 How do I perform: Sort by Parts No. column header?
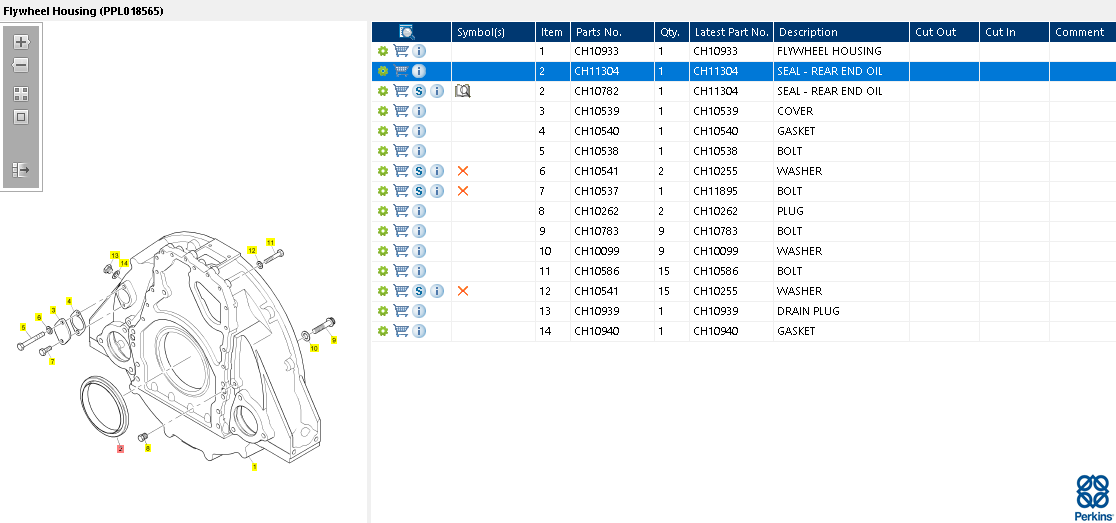tap(596, 32)
